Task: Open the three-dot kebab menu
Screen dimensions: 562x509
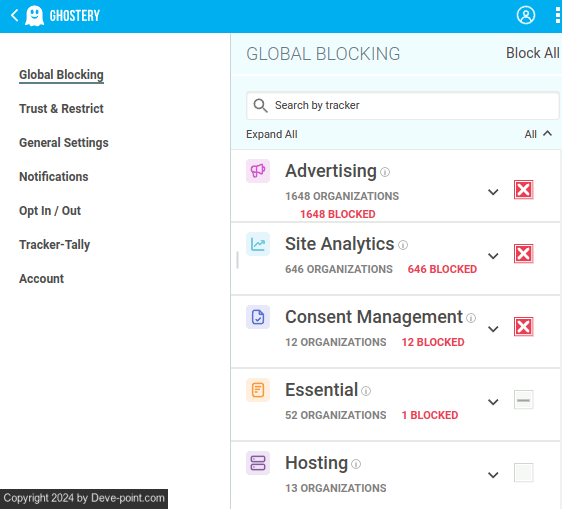Action: pyautogui.click(x=557, y=15)
